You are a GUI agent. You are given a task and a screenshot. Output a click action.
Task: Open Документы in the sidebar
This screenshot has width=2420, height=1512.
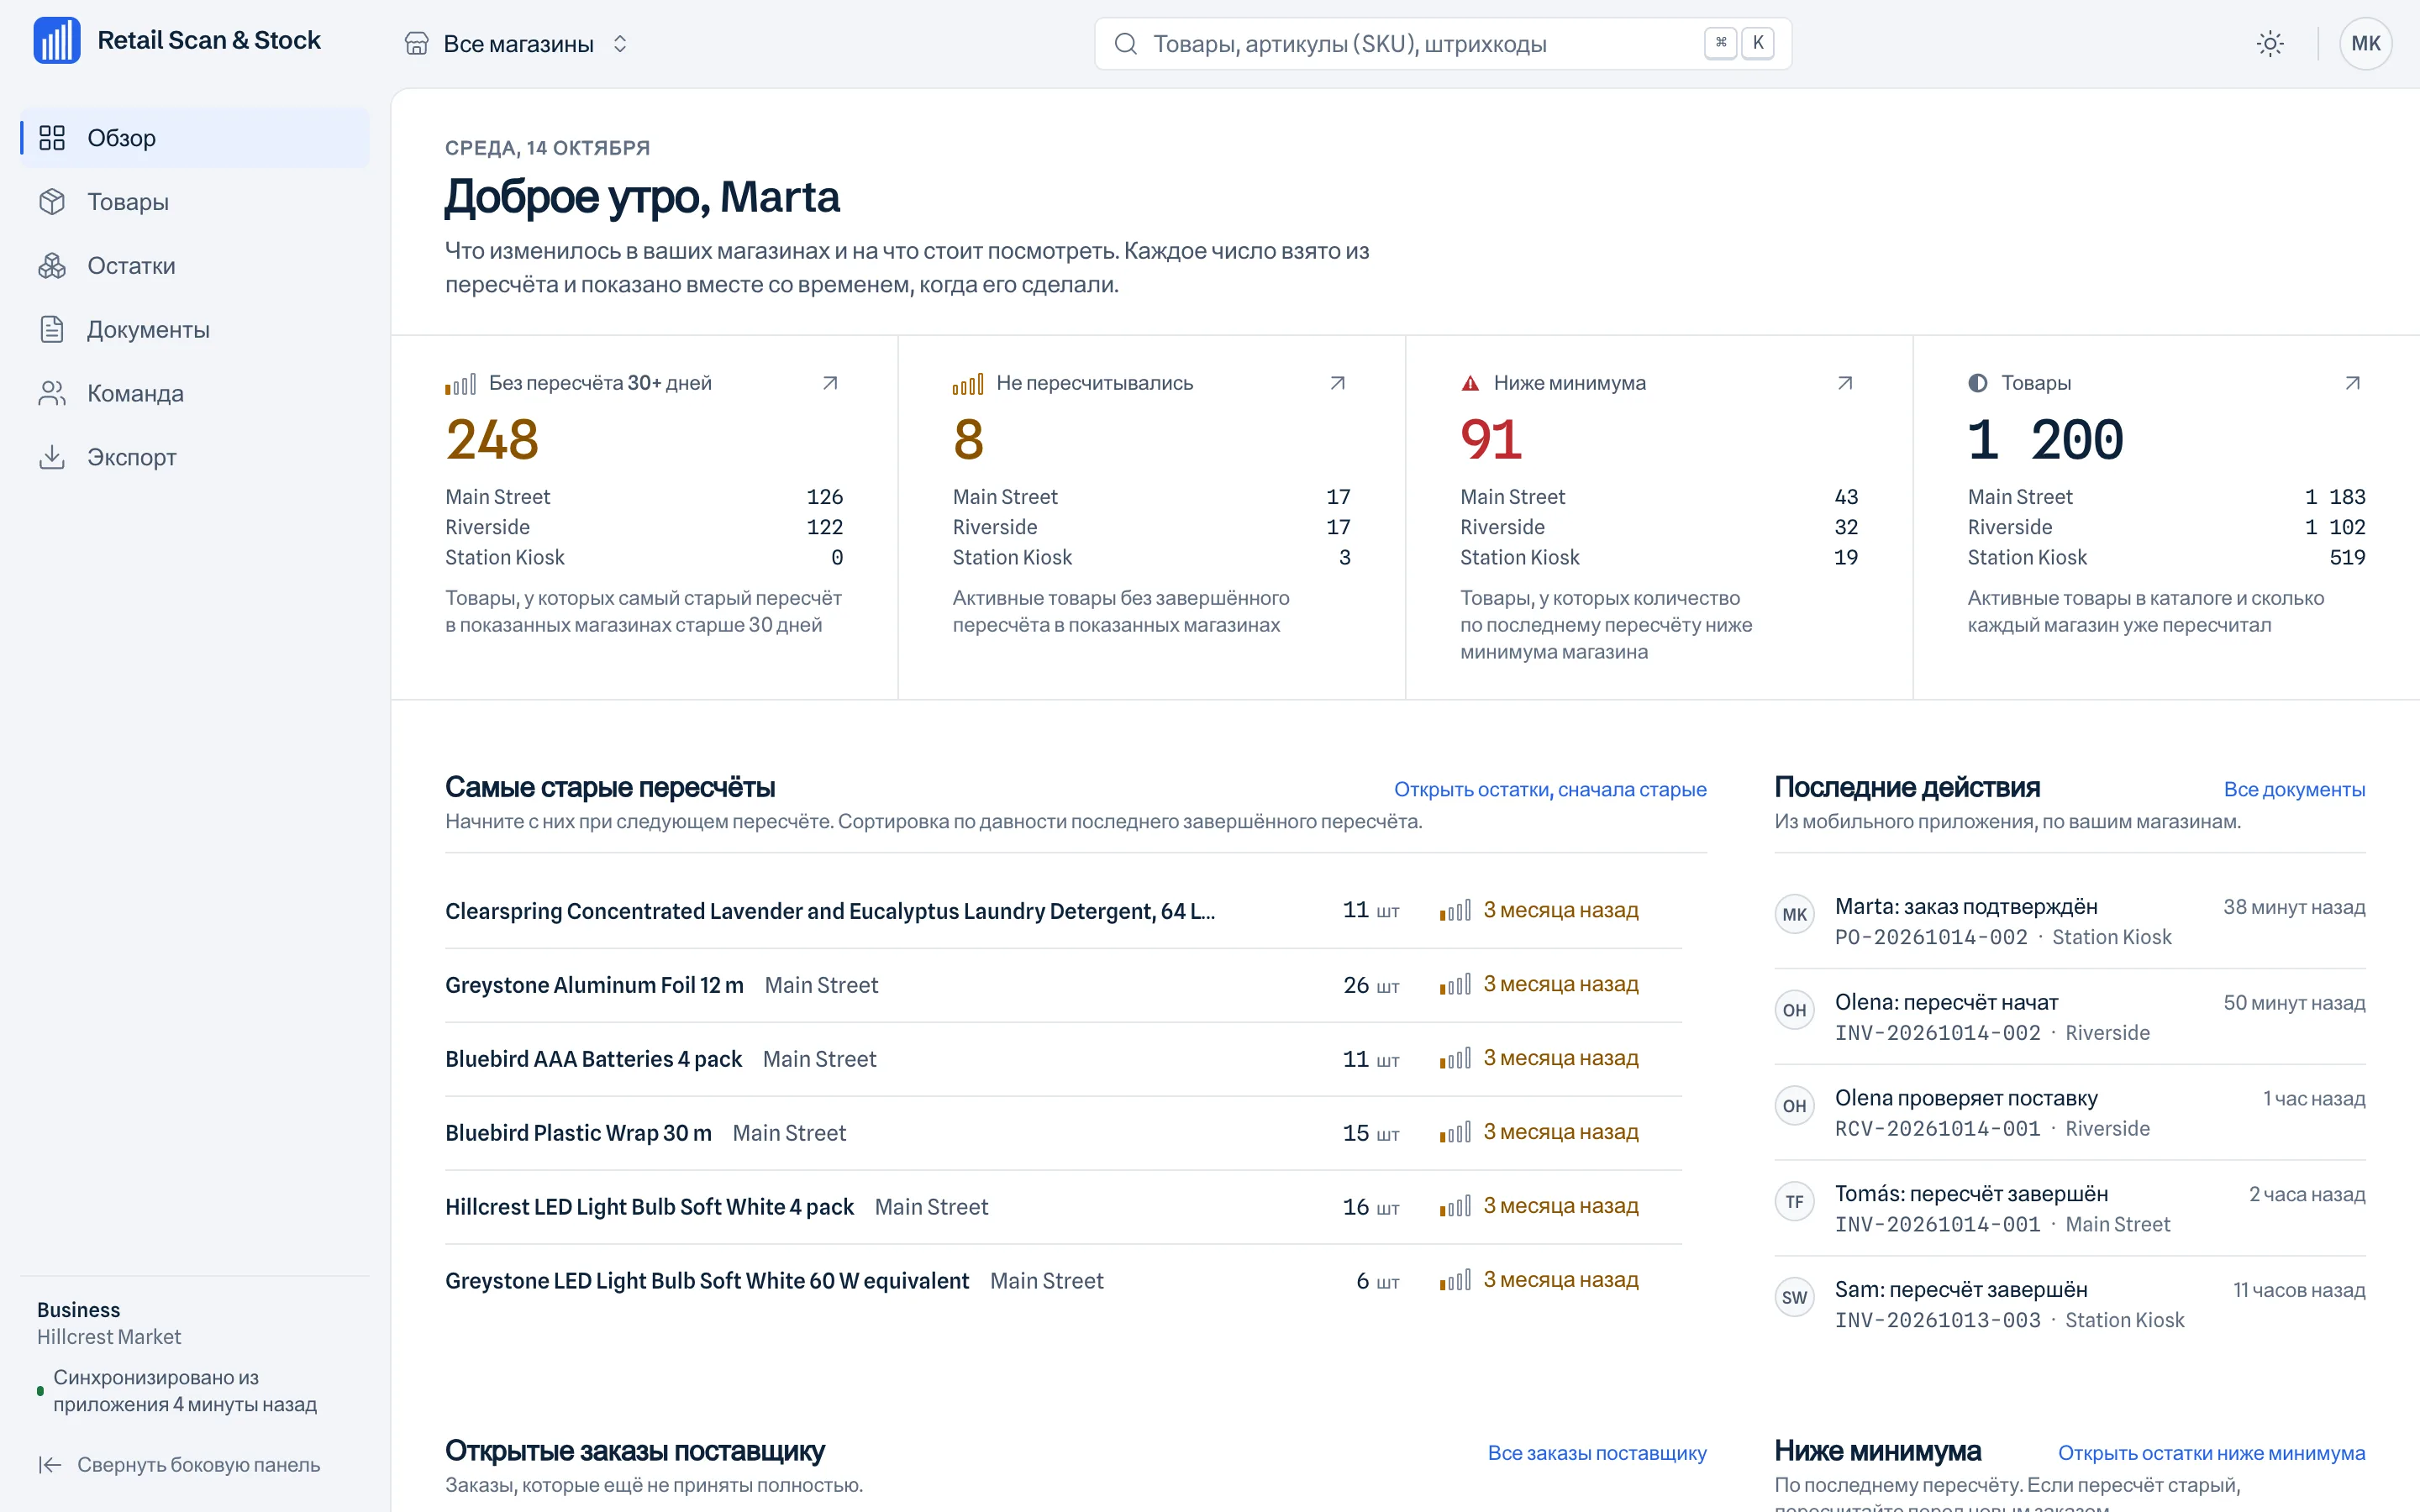[x=195, y=330]
